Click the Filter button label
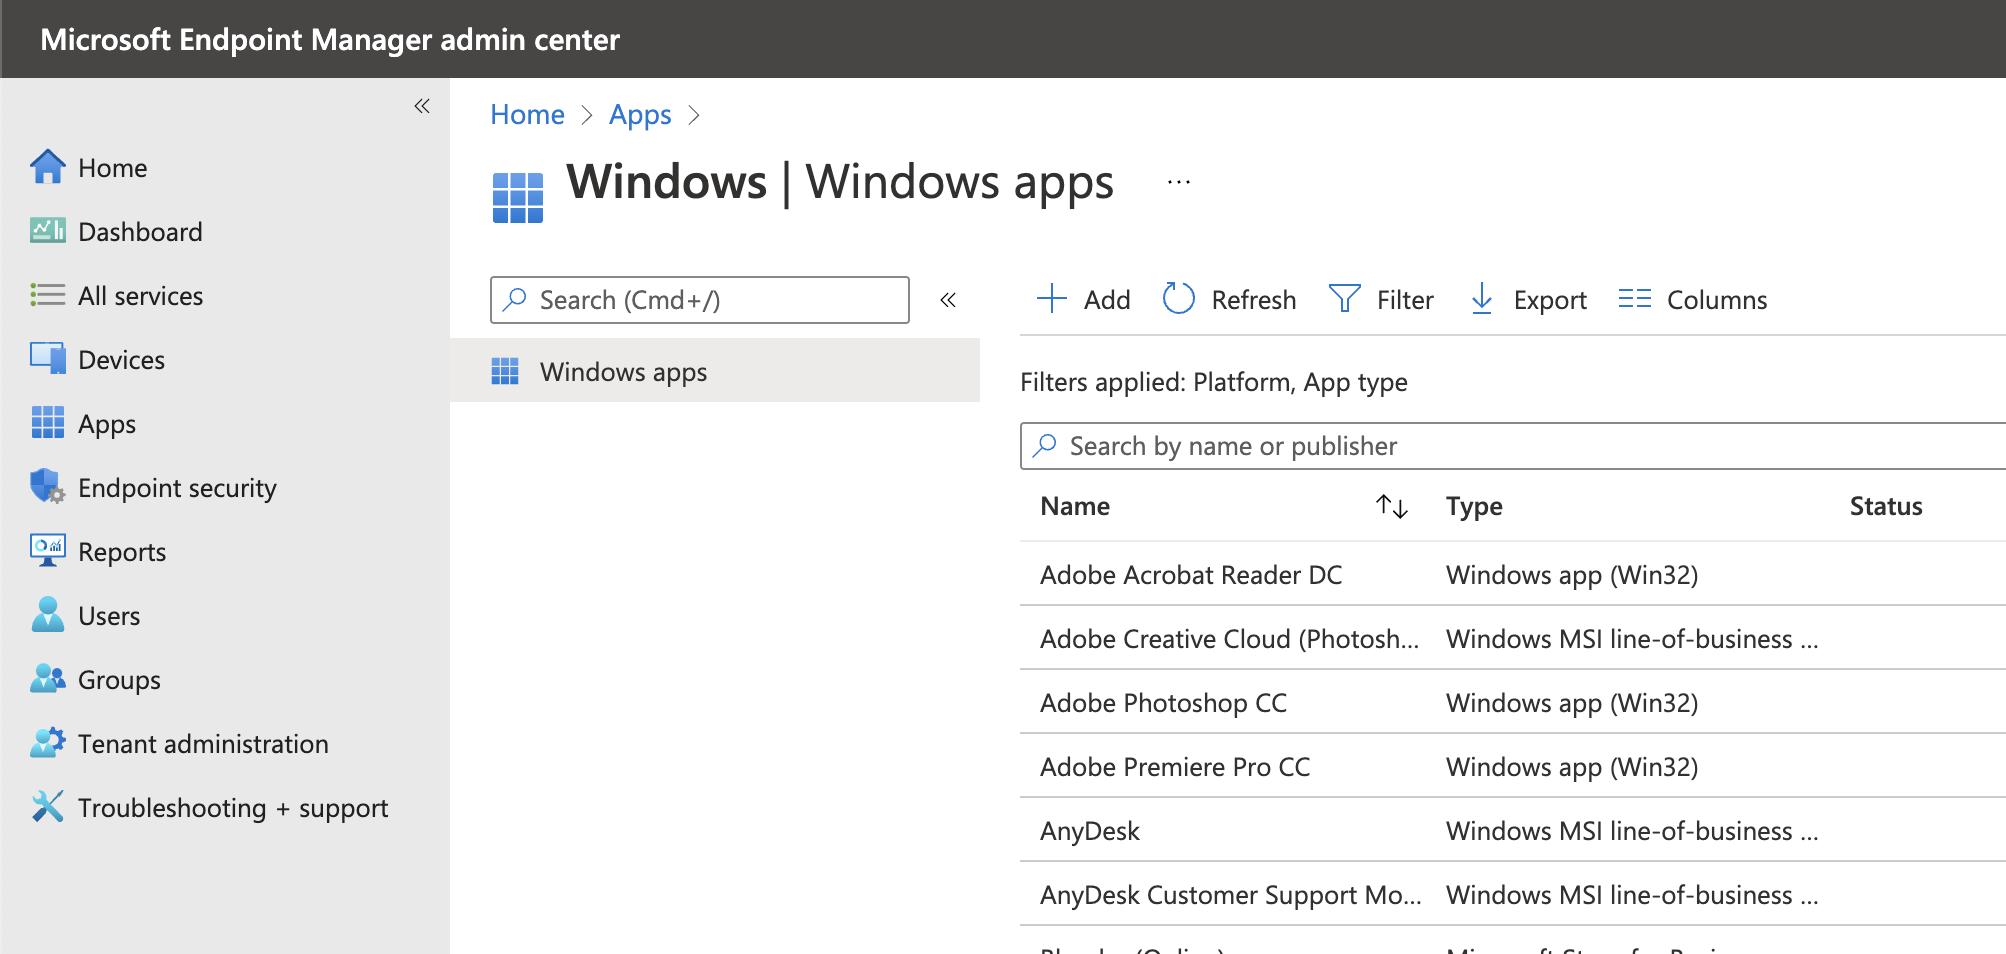This screenshot has height=954, width=2006. (1405, 300)
